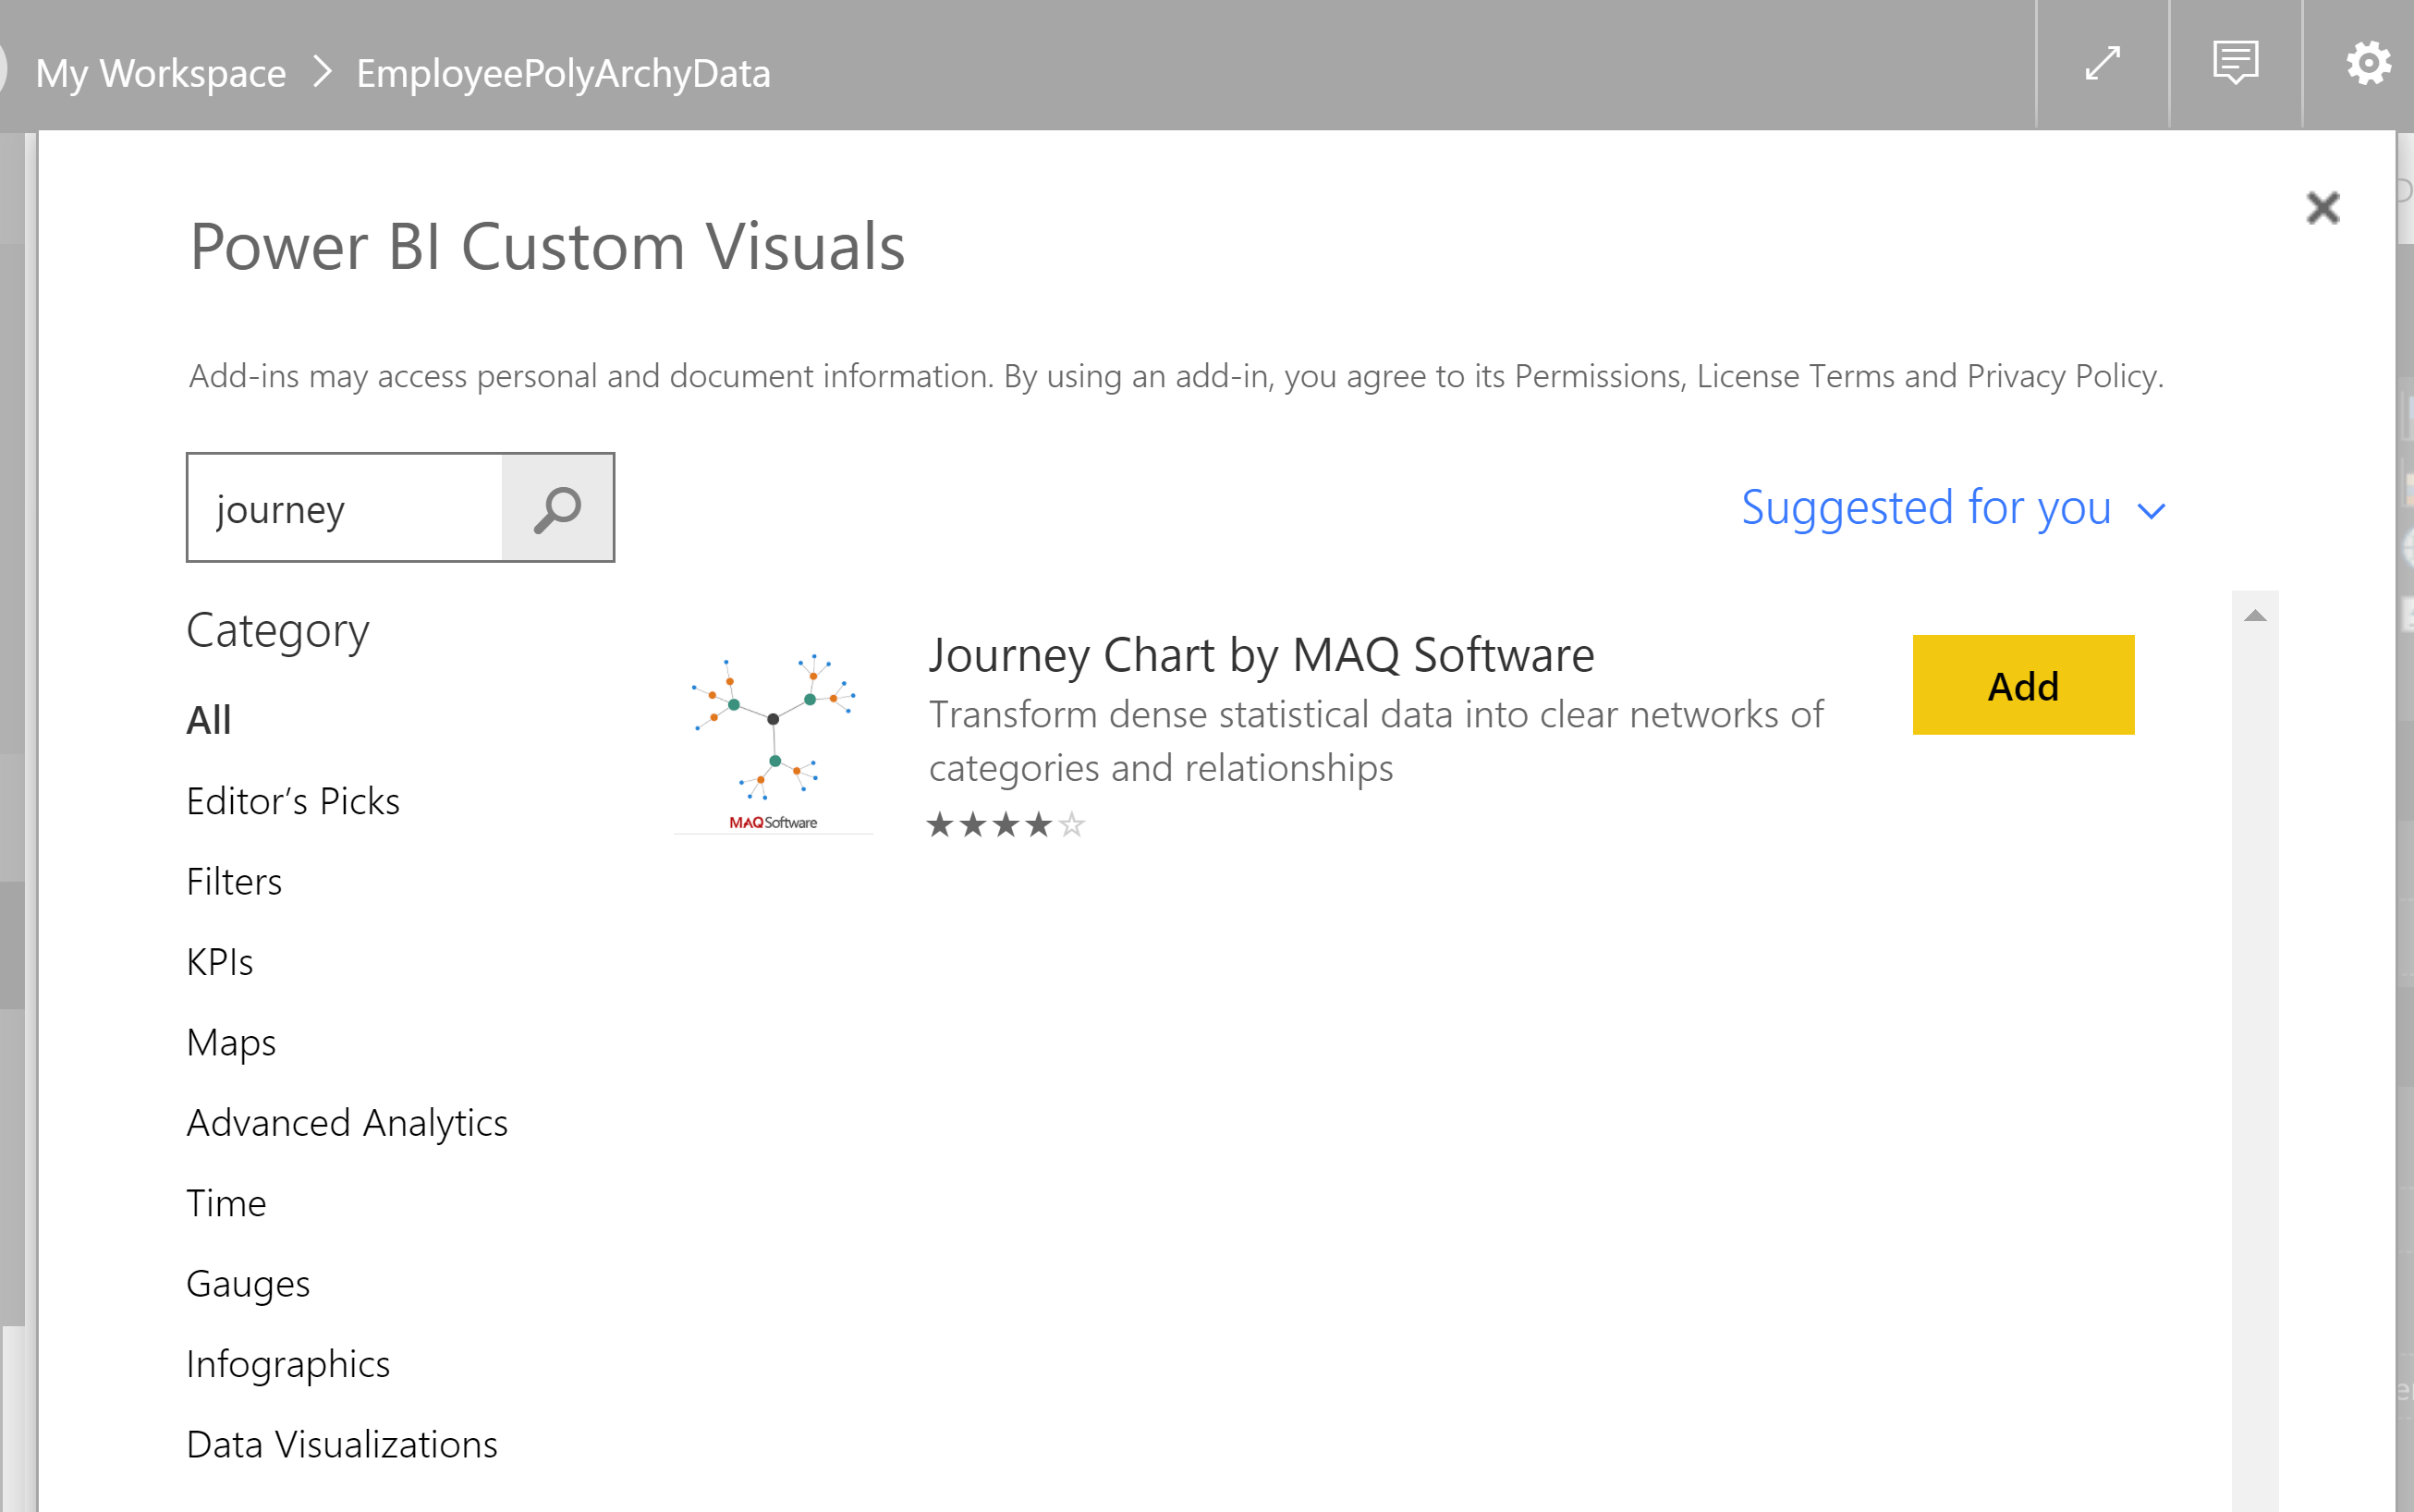Select the KPIs category
2414x1512 pixels.
click(x=220, y=962)
